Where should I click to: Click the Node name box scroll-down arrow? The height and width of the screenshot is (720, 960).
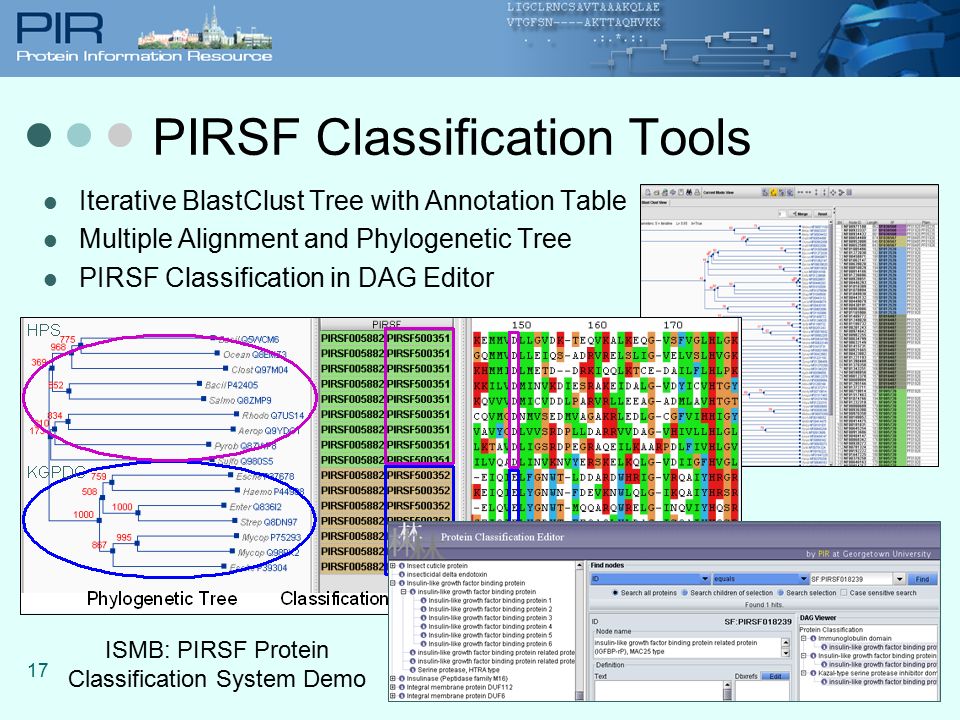point(786,653)
